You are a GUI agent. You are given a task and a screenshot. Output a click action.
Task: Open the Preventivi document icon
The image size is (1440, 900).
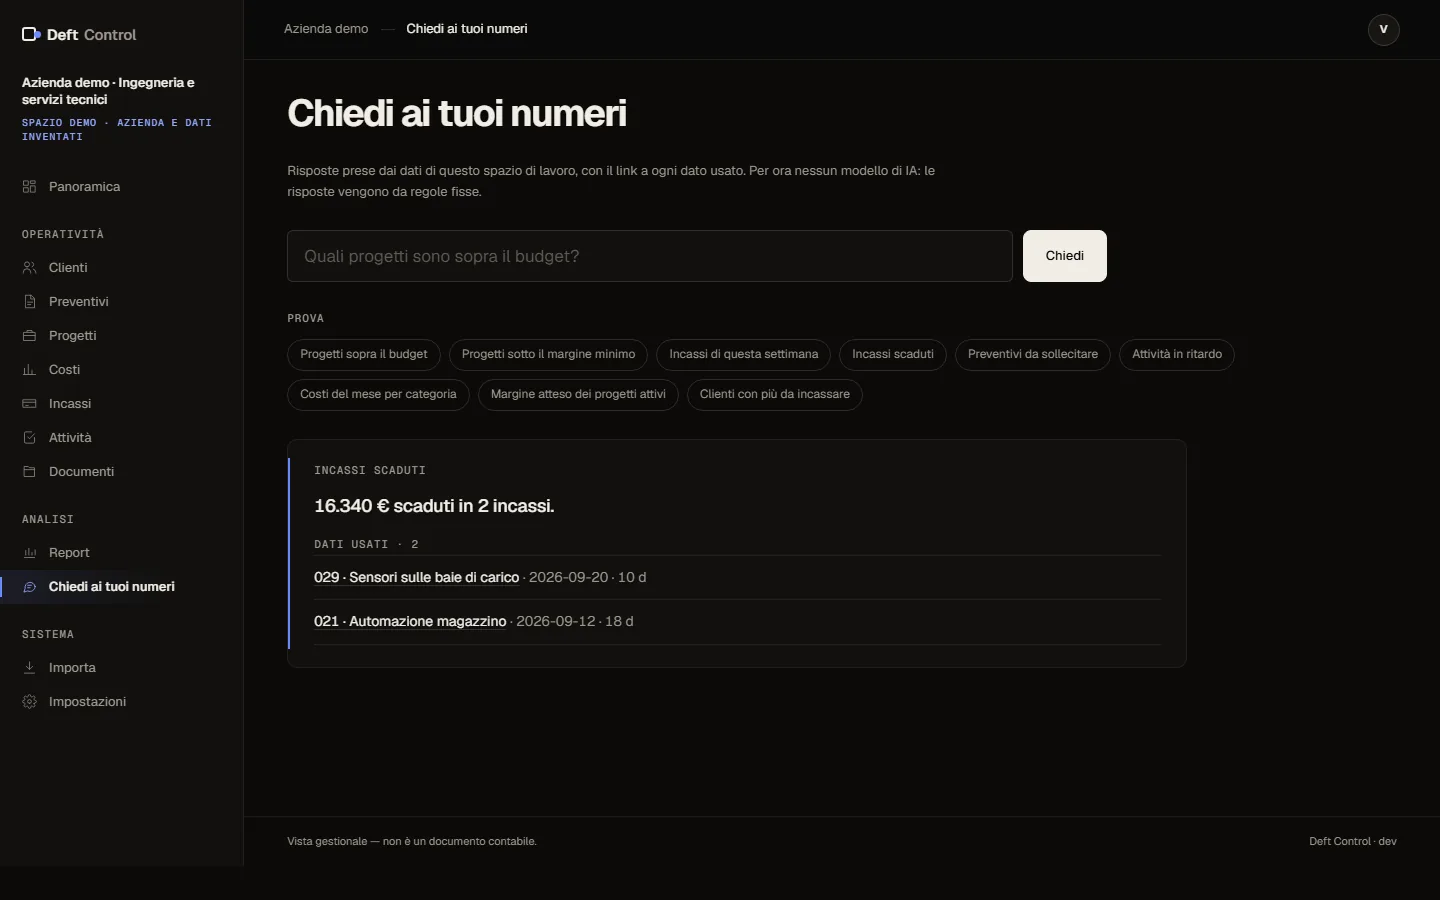[x=30, y=302]
